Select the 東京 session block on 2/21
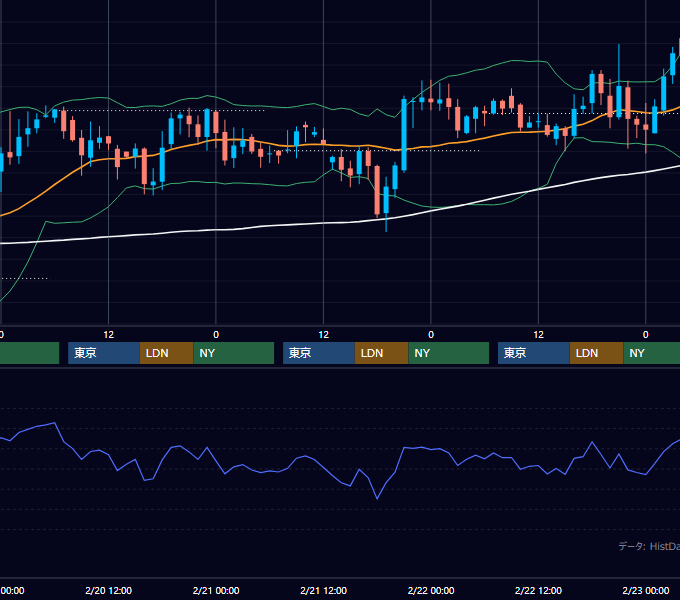The height and width of the screenshot is (600, 680). tap(319, 353)
